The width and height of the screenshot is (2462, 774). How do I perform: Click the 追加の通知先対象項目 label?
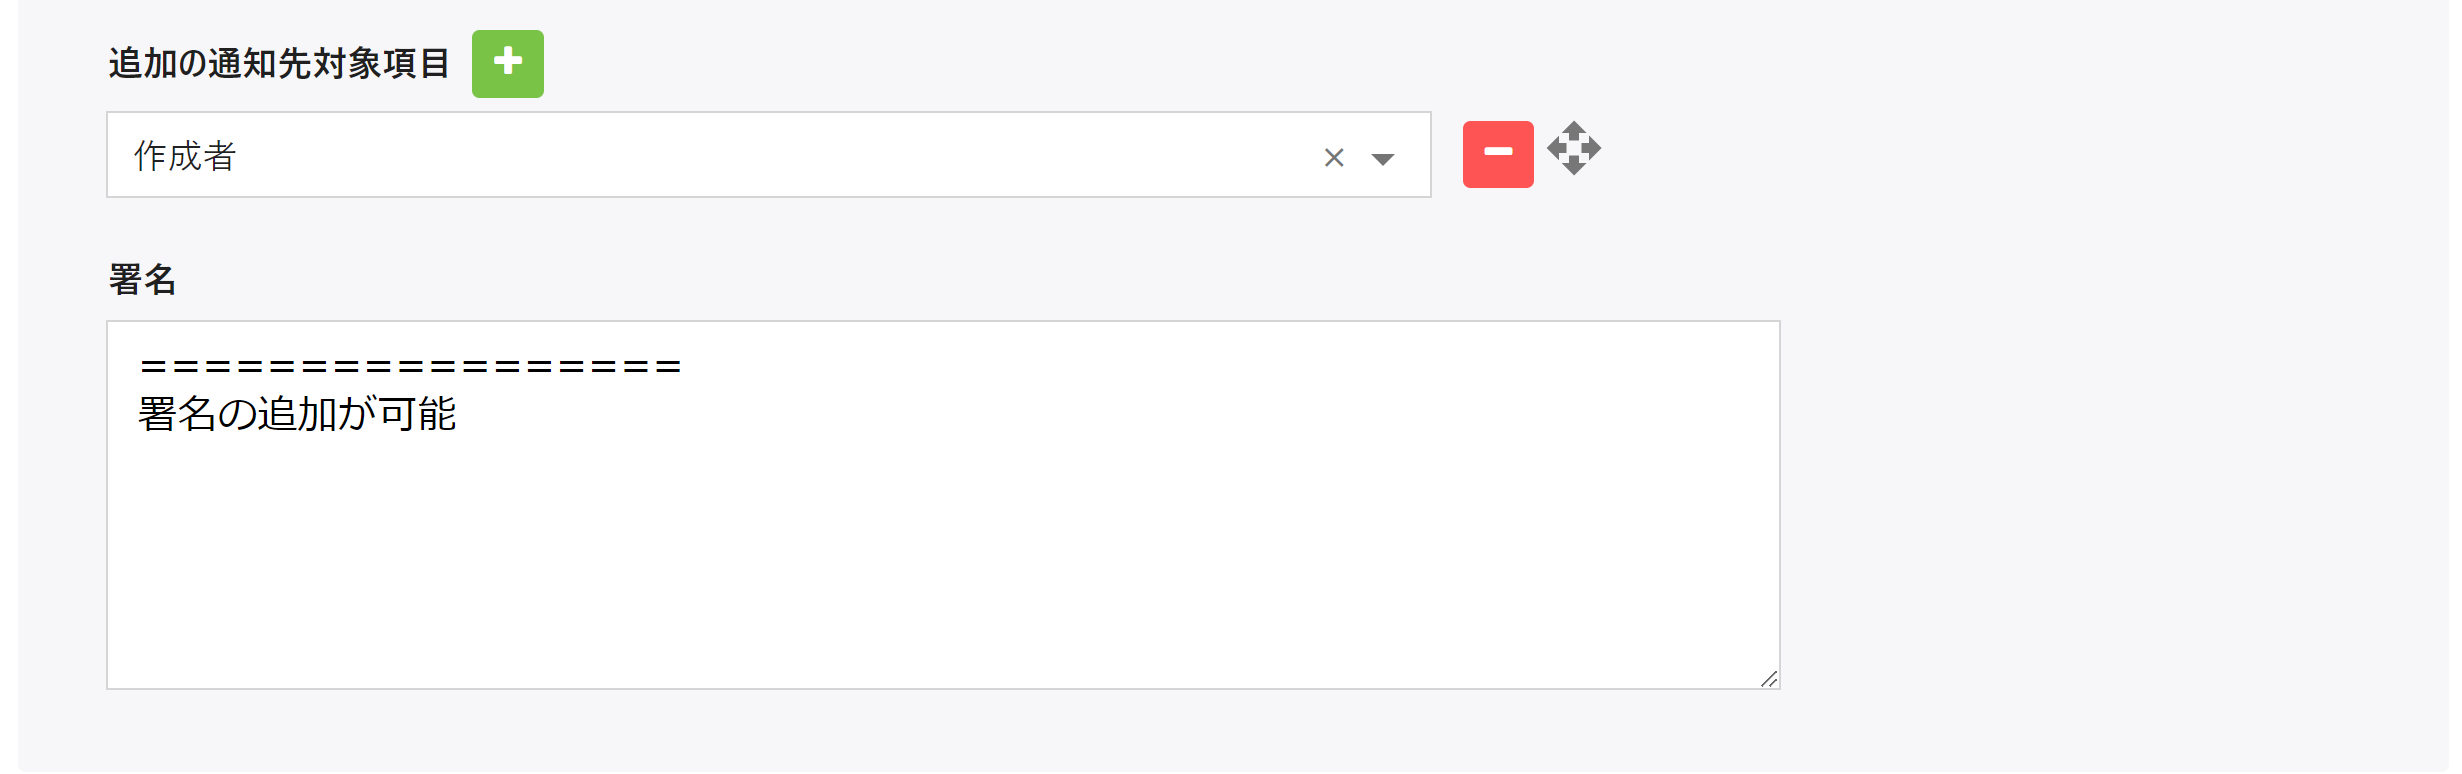[279, 64]
